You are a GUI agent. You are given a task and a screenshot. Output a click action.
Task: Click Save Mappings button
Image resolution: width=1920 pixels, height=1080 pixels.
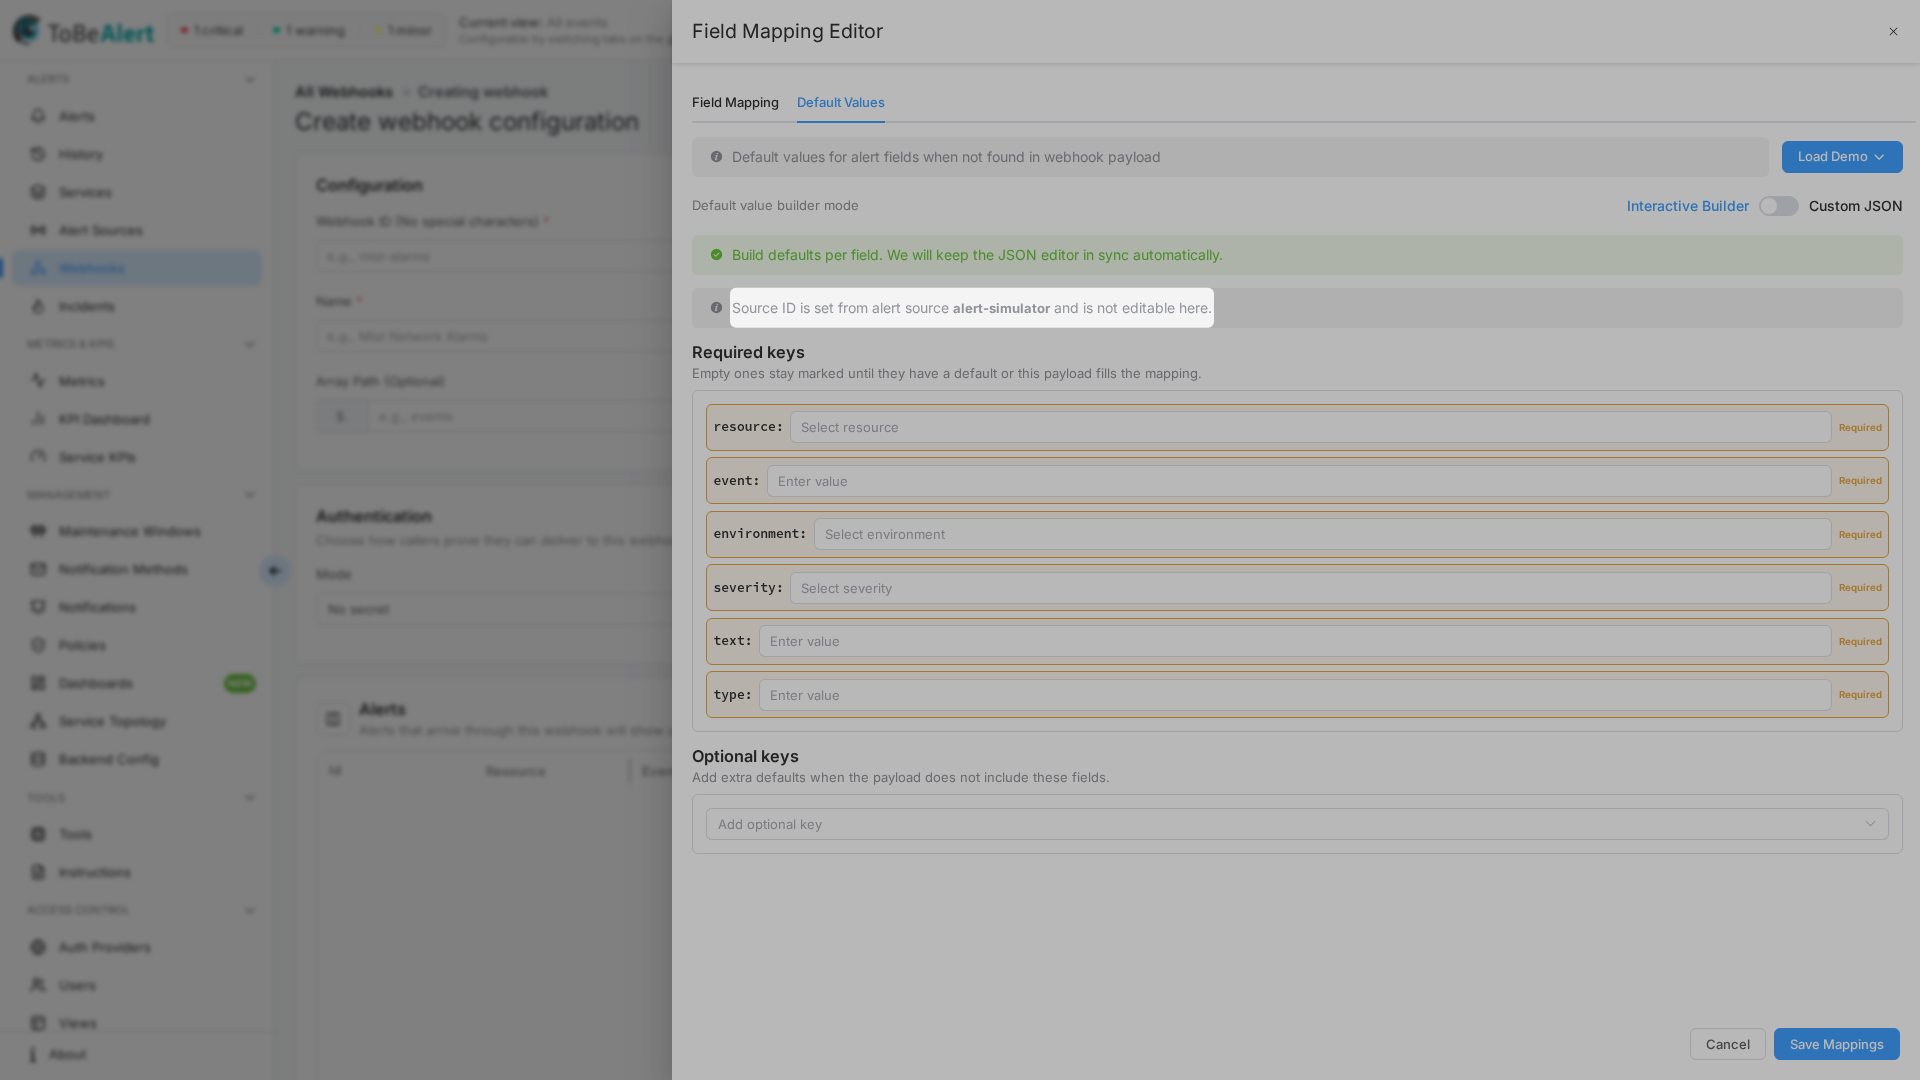1837,1044
